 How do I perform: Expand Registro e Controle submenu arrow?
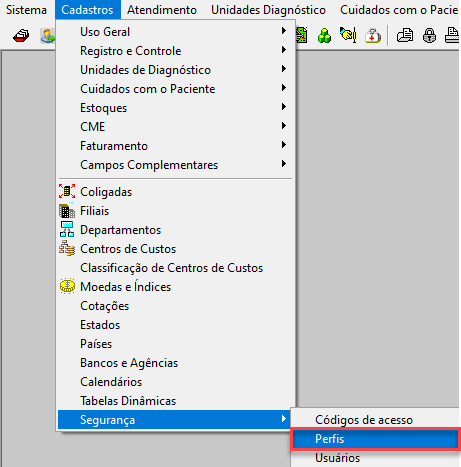284,50
